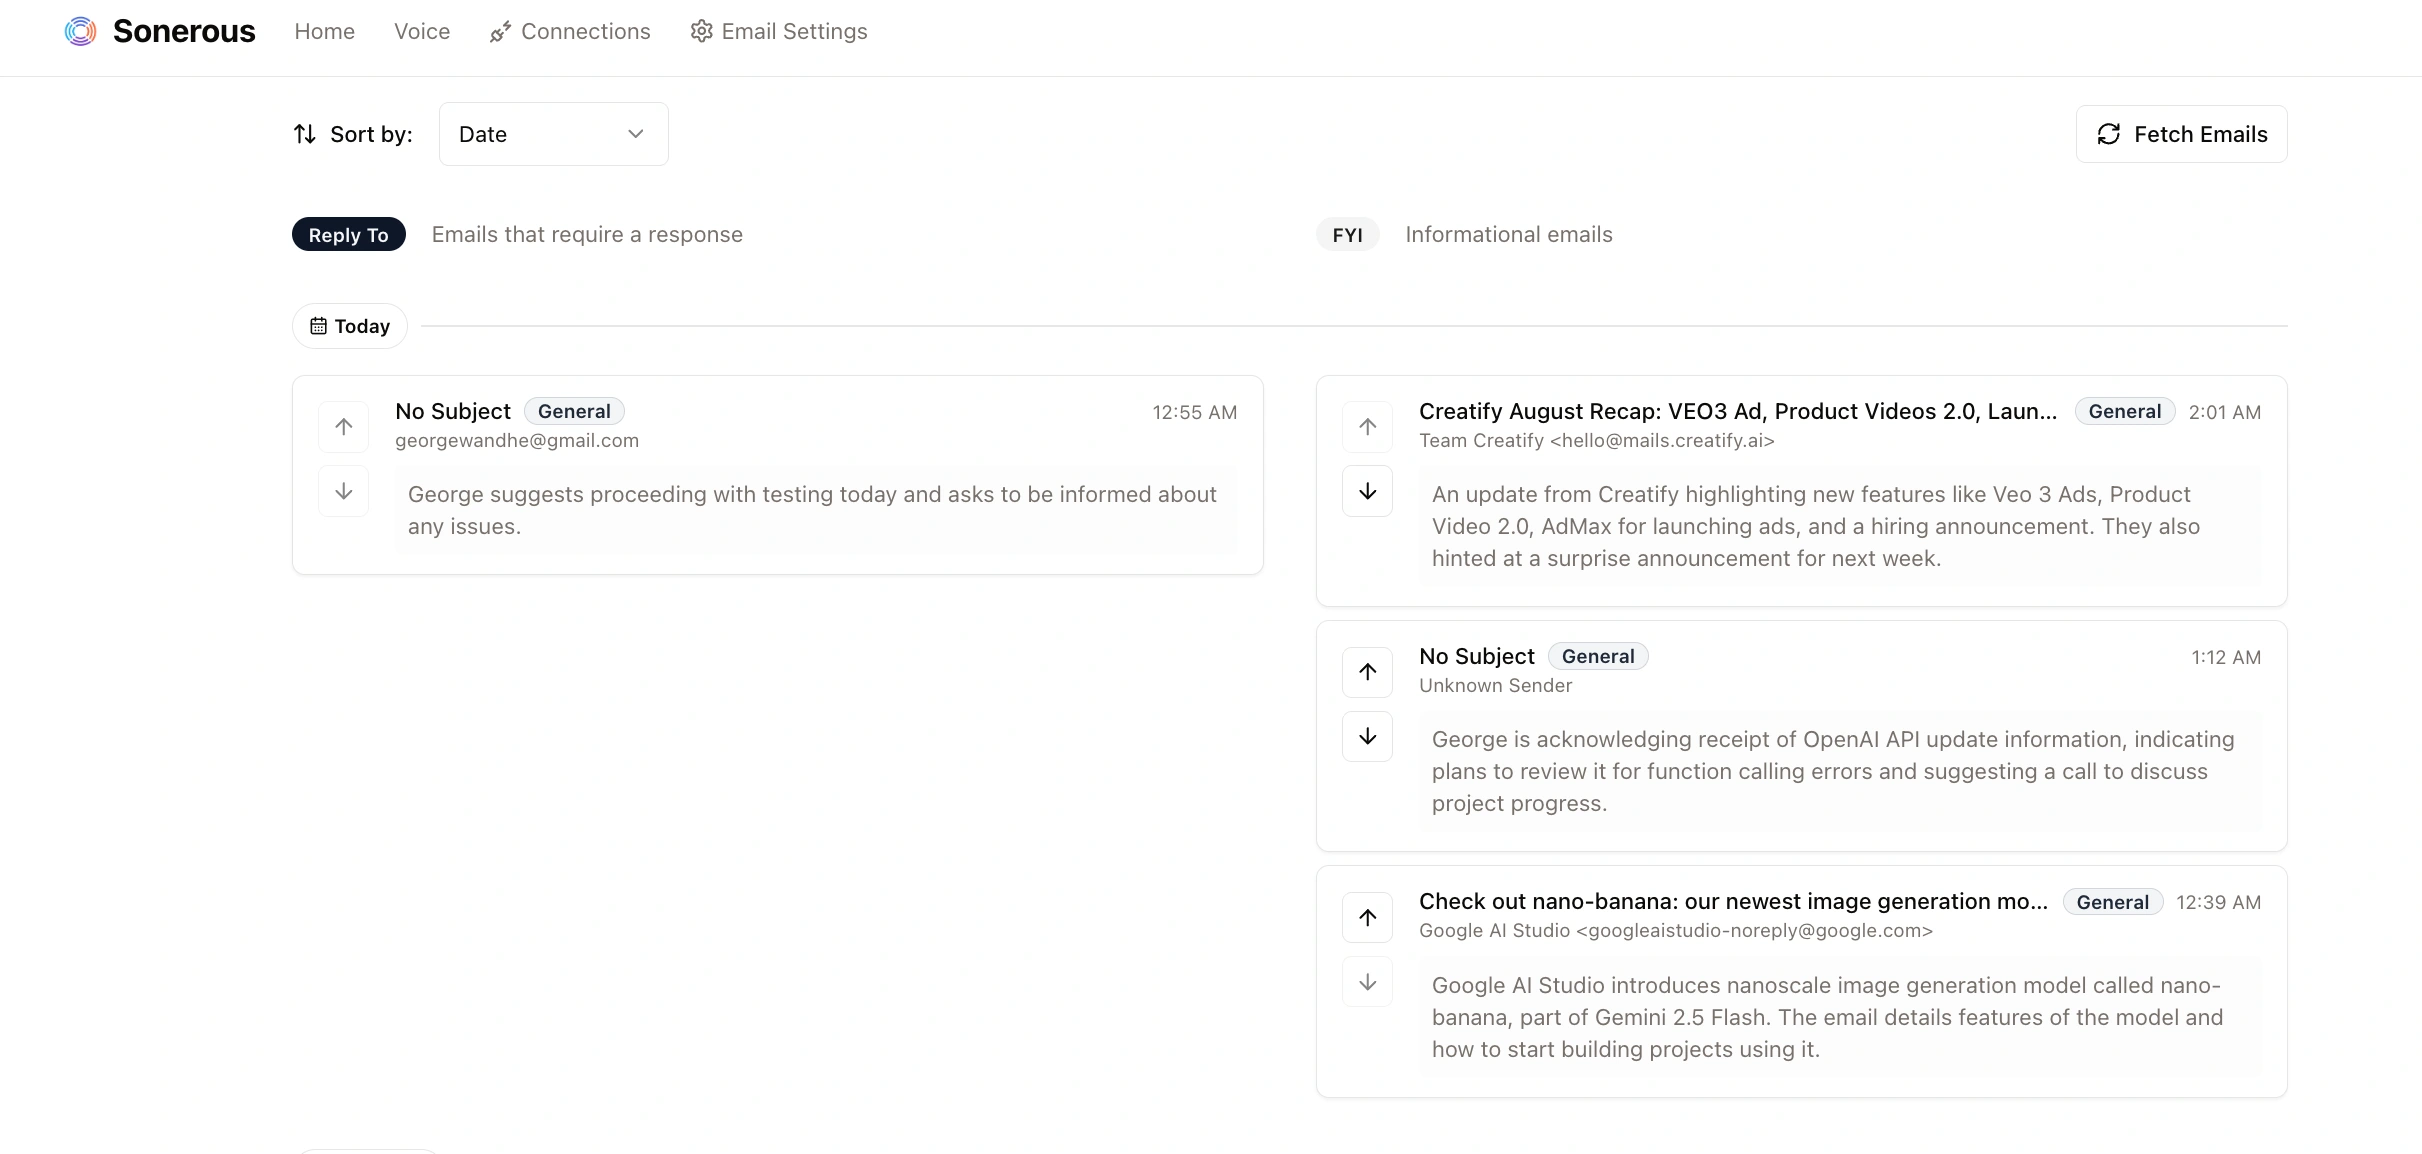Click the Sonerous logo icon
This screenshot has height=1154, width=2422.
pyautogui.click(x=80, y=32)
